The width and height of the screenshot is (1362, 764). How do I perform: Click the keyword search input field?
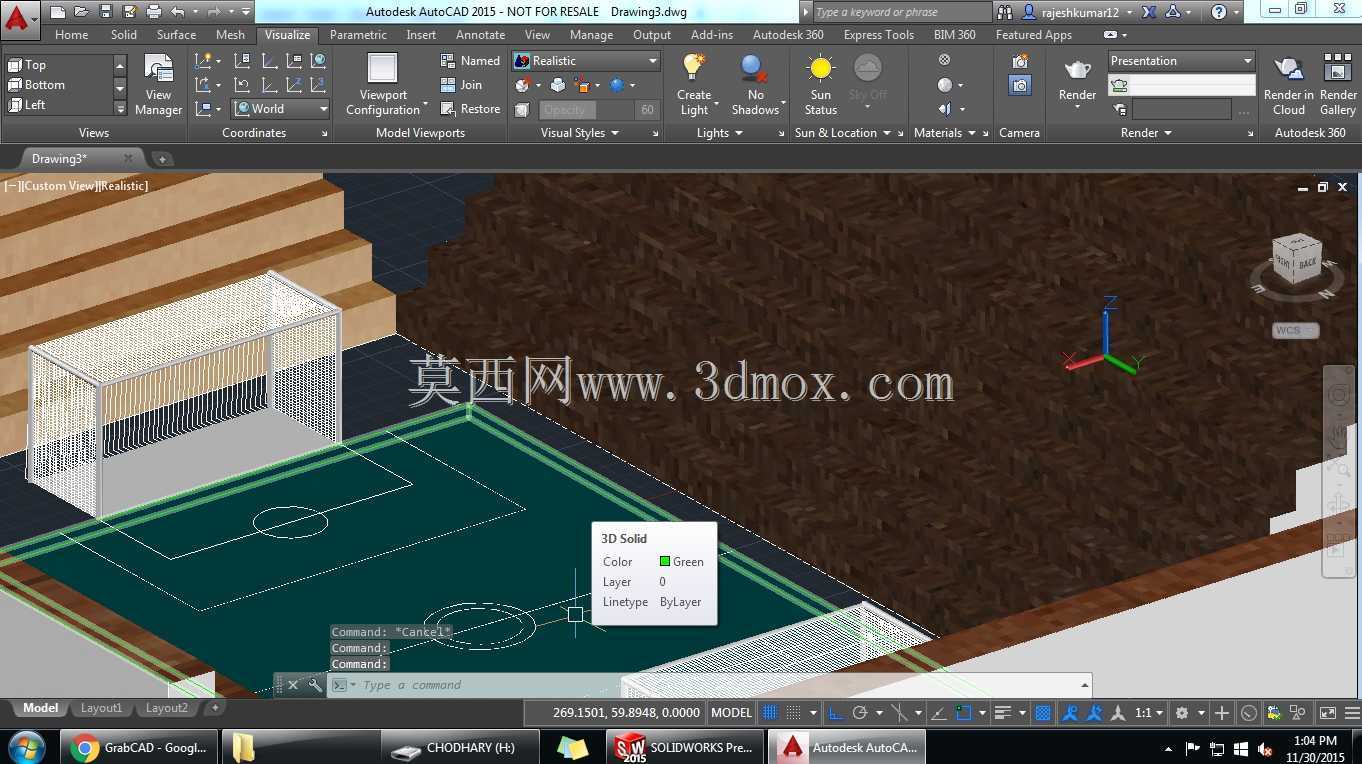coord(902,12)
